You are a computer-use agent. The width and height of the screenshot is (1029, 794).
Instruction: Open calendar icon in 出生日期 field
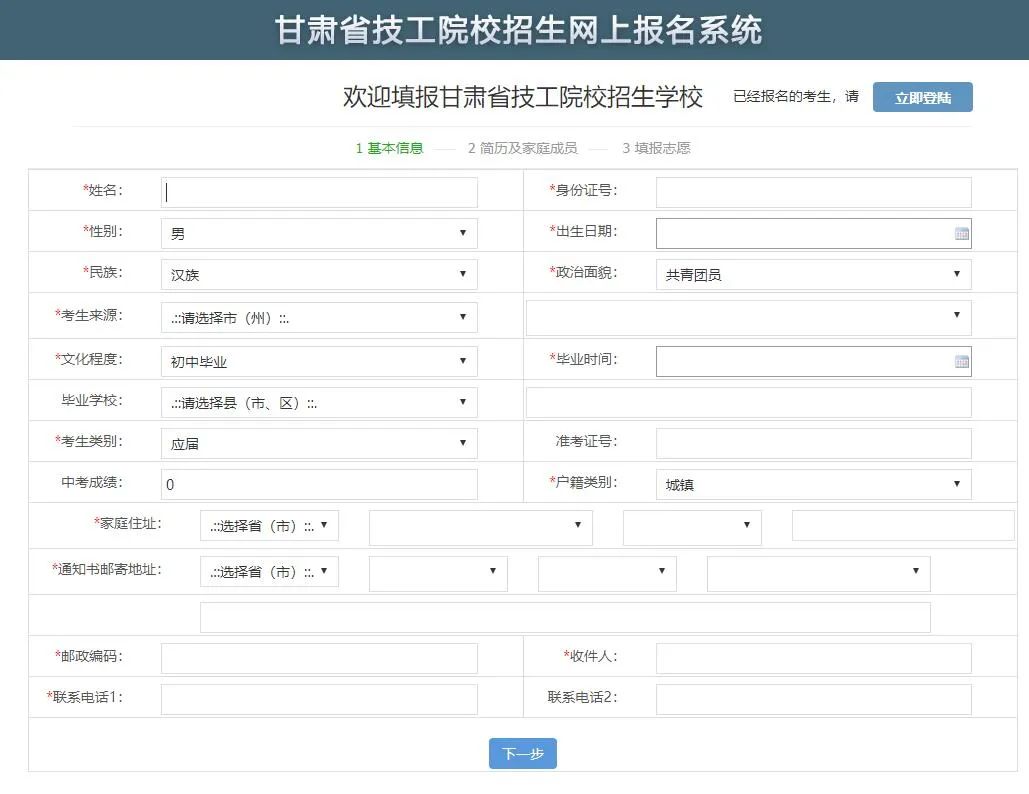[x=961, y=234]
